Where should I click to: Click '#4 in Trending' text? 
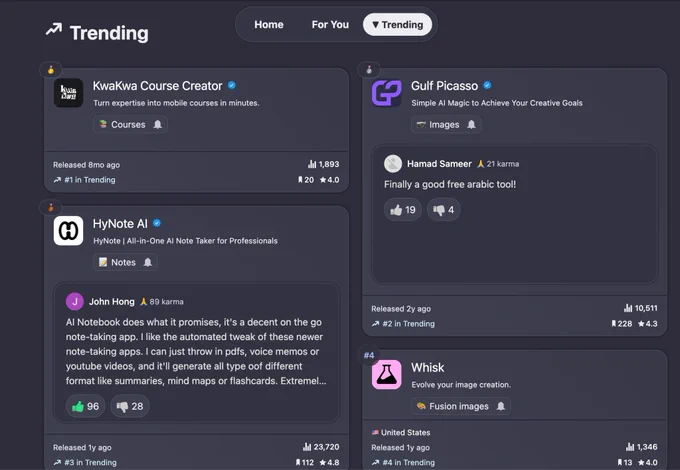[x=409, y=462]
